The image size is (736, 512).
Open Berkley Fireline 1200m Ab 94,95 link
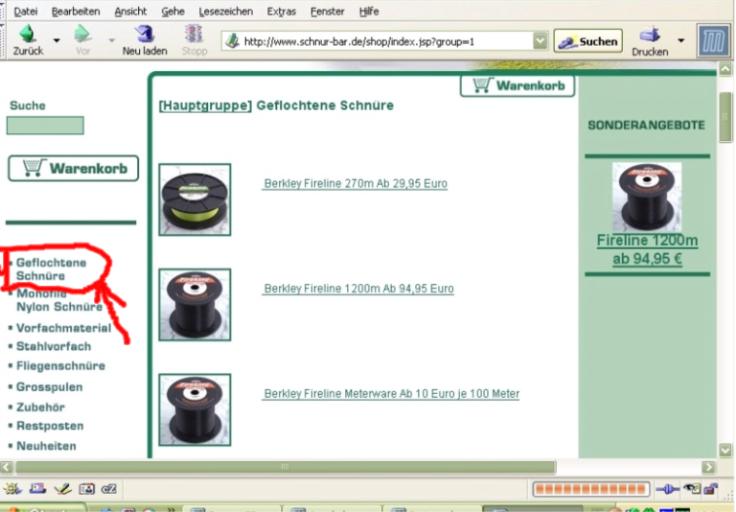coord(359,289)
